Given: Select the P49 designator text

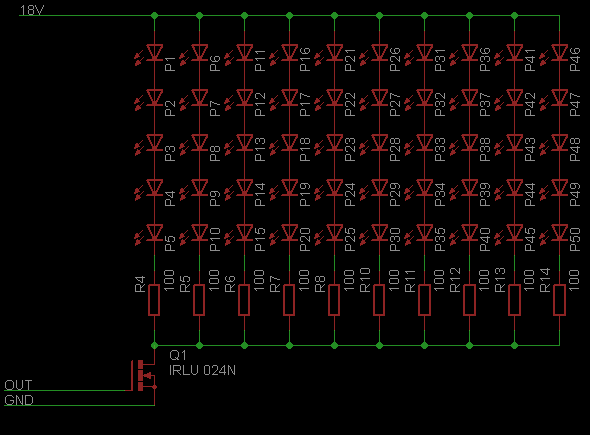Looking at the screenshot, I should pos(575,195).
